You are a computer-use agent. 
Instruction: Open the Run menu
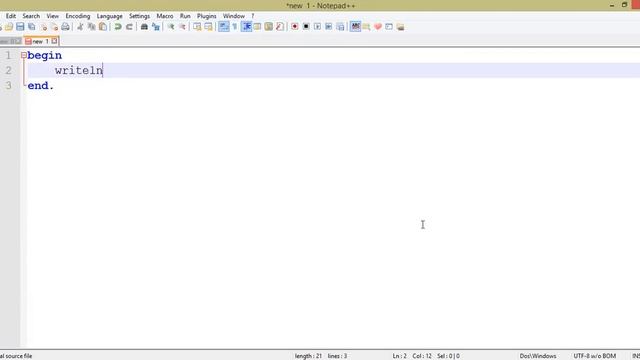[185, 16]
